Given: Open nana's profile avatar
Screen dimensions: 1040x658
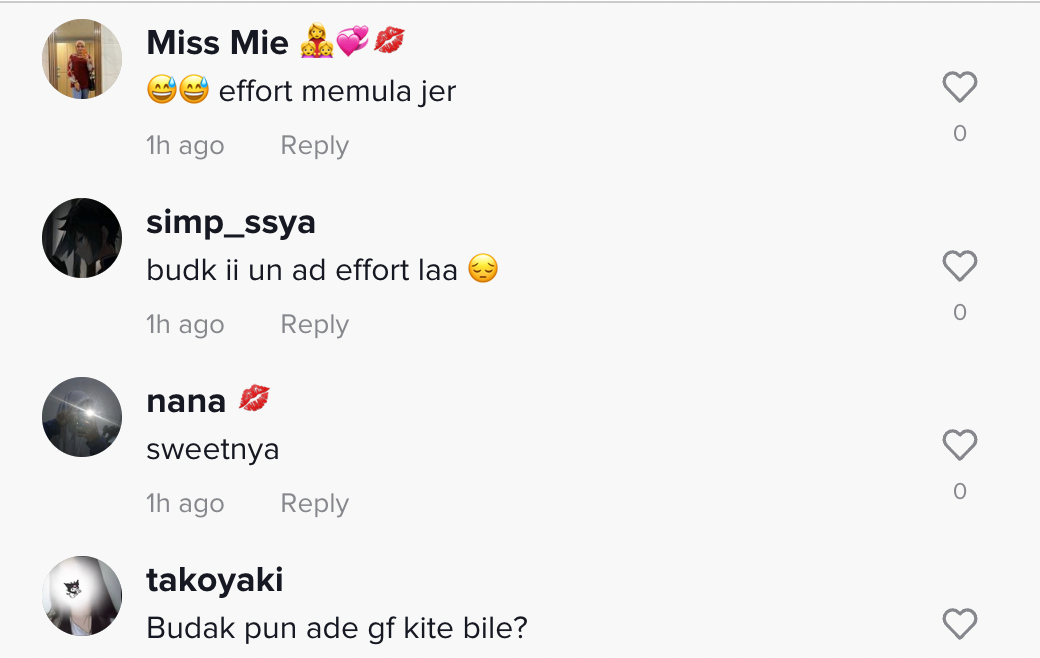Looking at the screenshot, I should coord(82,417).
